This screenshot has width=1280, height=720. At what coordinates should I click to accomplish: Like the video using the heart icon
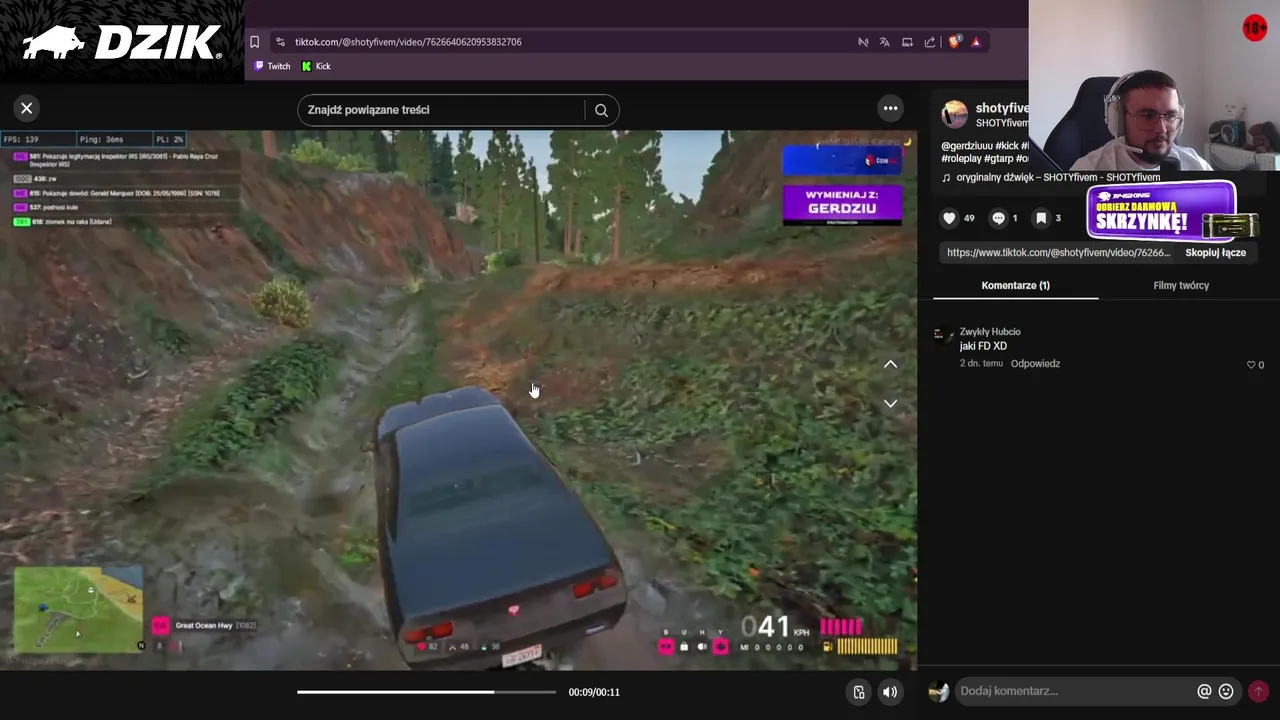(x=949, y=218)
